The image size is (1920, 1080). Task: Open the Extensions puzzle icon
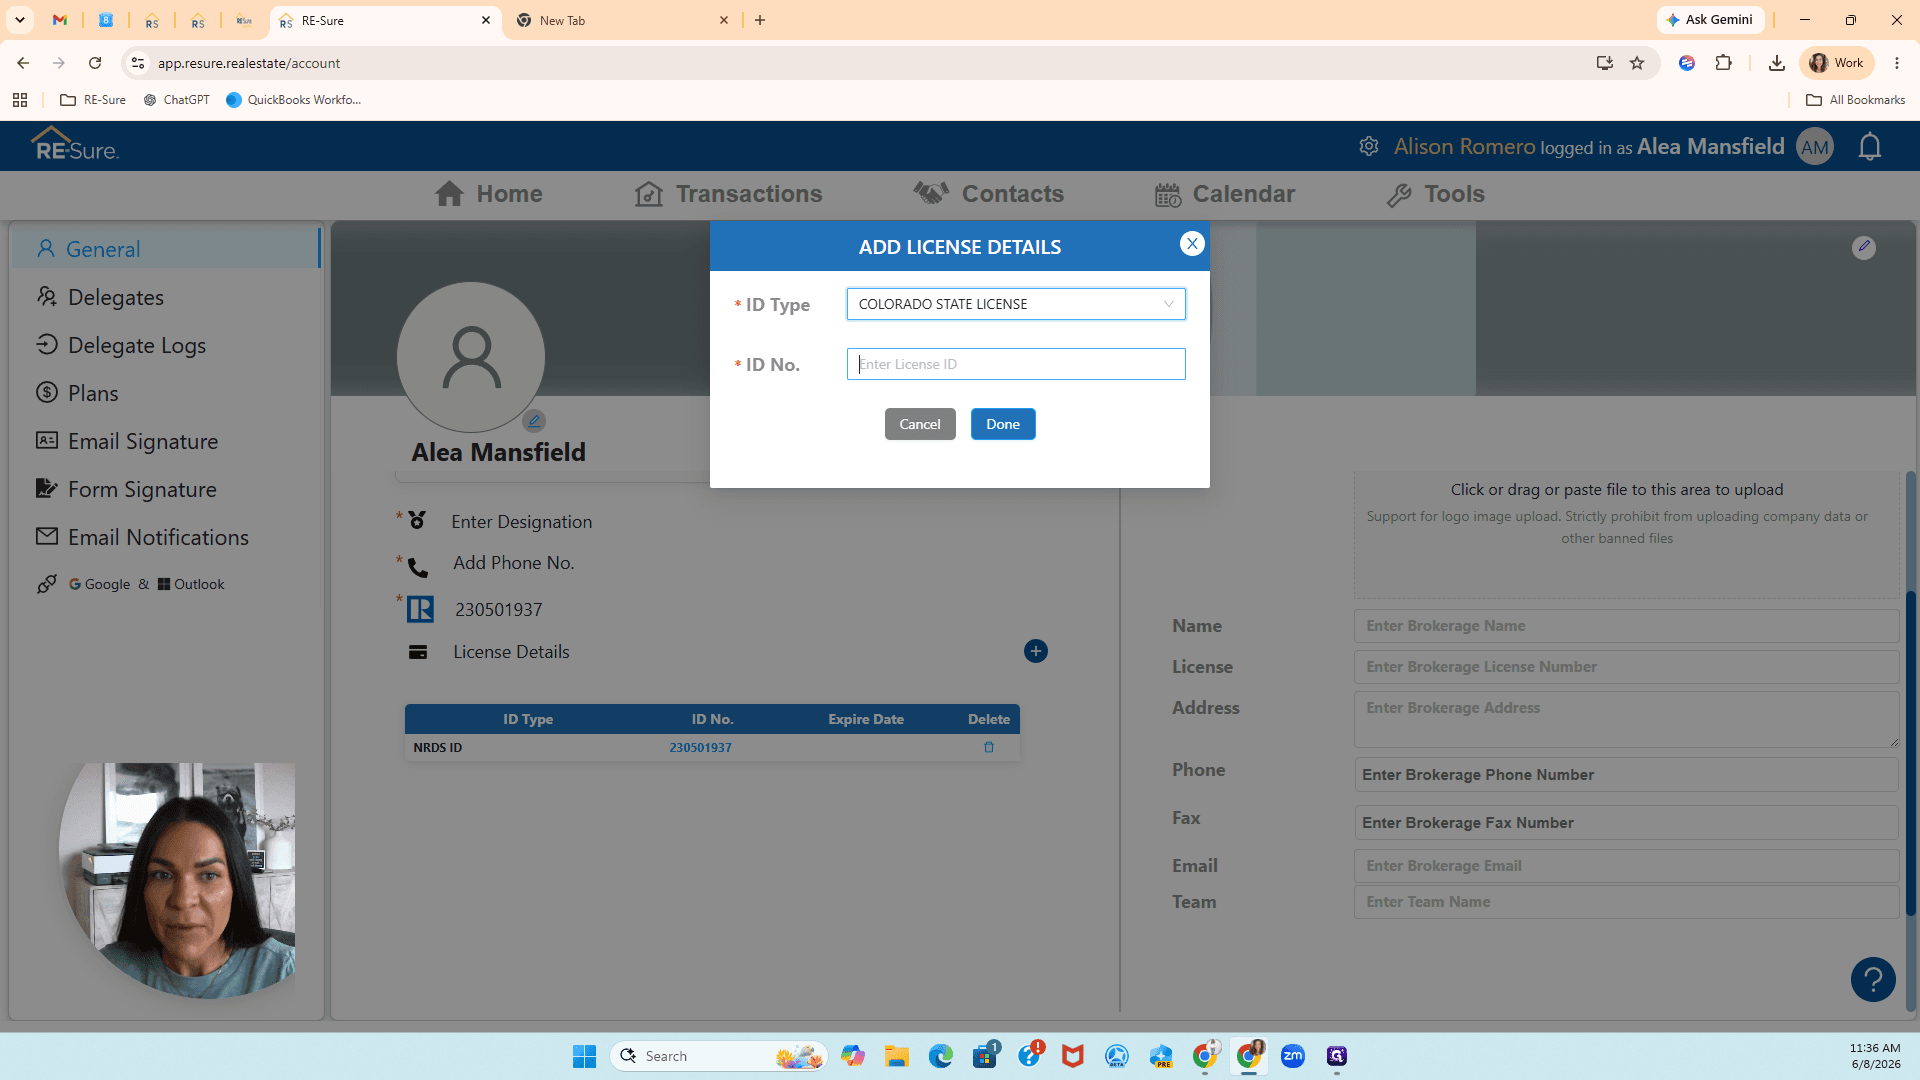click(x=1723, y=63)
